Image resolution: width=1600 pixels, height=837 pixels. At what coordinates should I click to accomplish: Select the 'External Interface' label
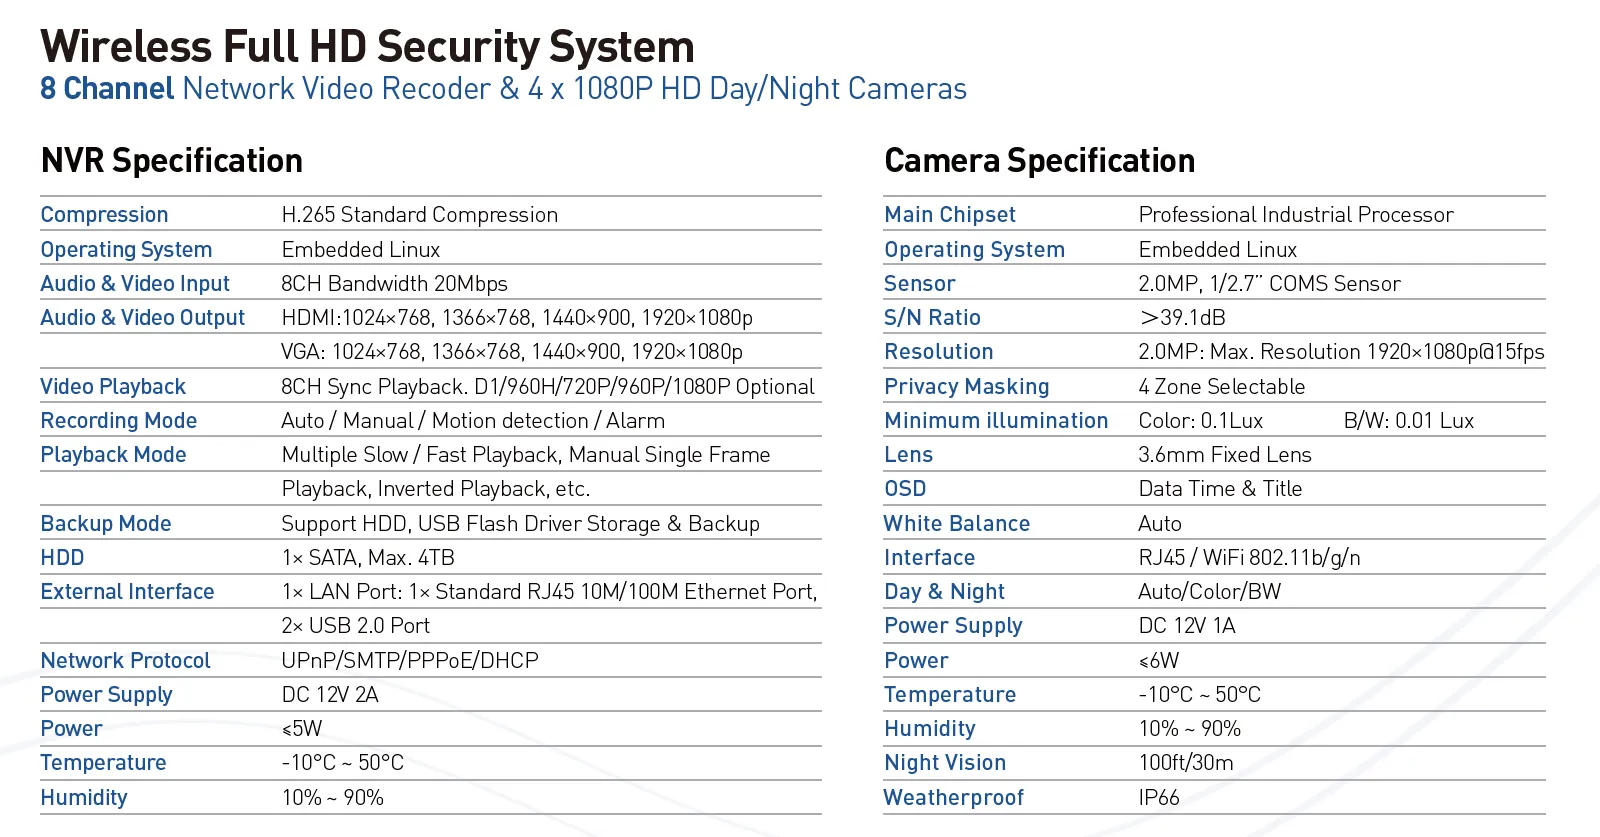tap(127, 592)
